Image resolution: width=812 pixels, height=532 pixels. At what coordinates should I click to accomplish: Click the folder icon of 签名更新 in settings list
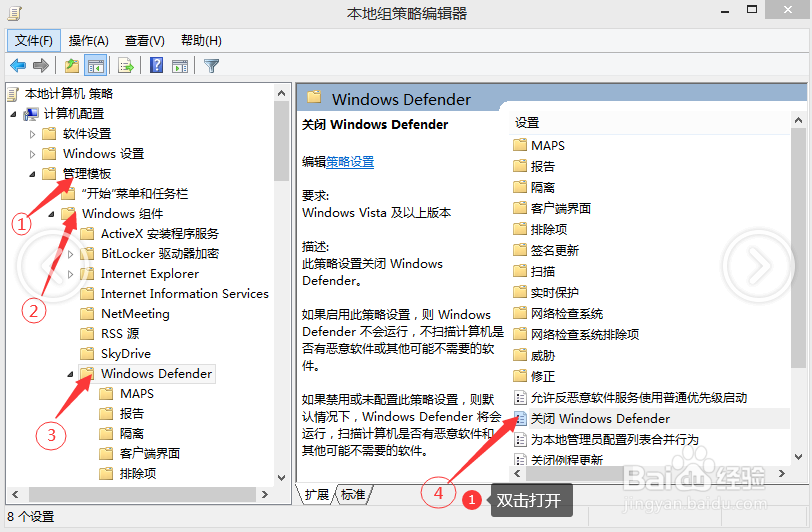[520, 250]
